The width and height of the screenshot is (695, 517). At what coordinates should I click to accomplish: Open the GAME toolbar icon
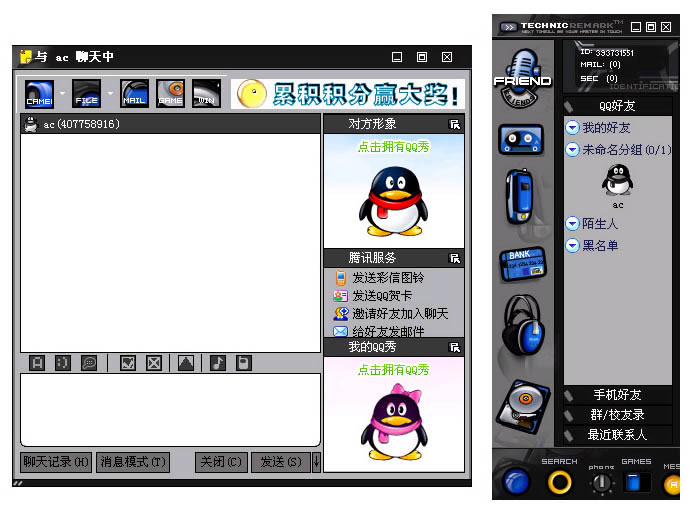[171, 94]
